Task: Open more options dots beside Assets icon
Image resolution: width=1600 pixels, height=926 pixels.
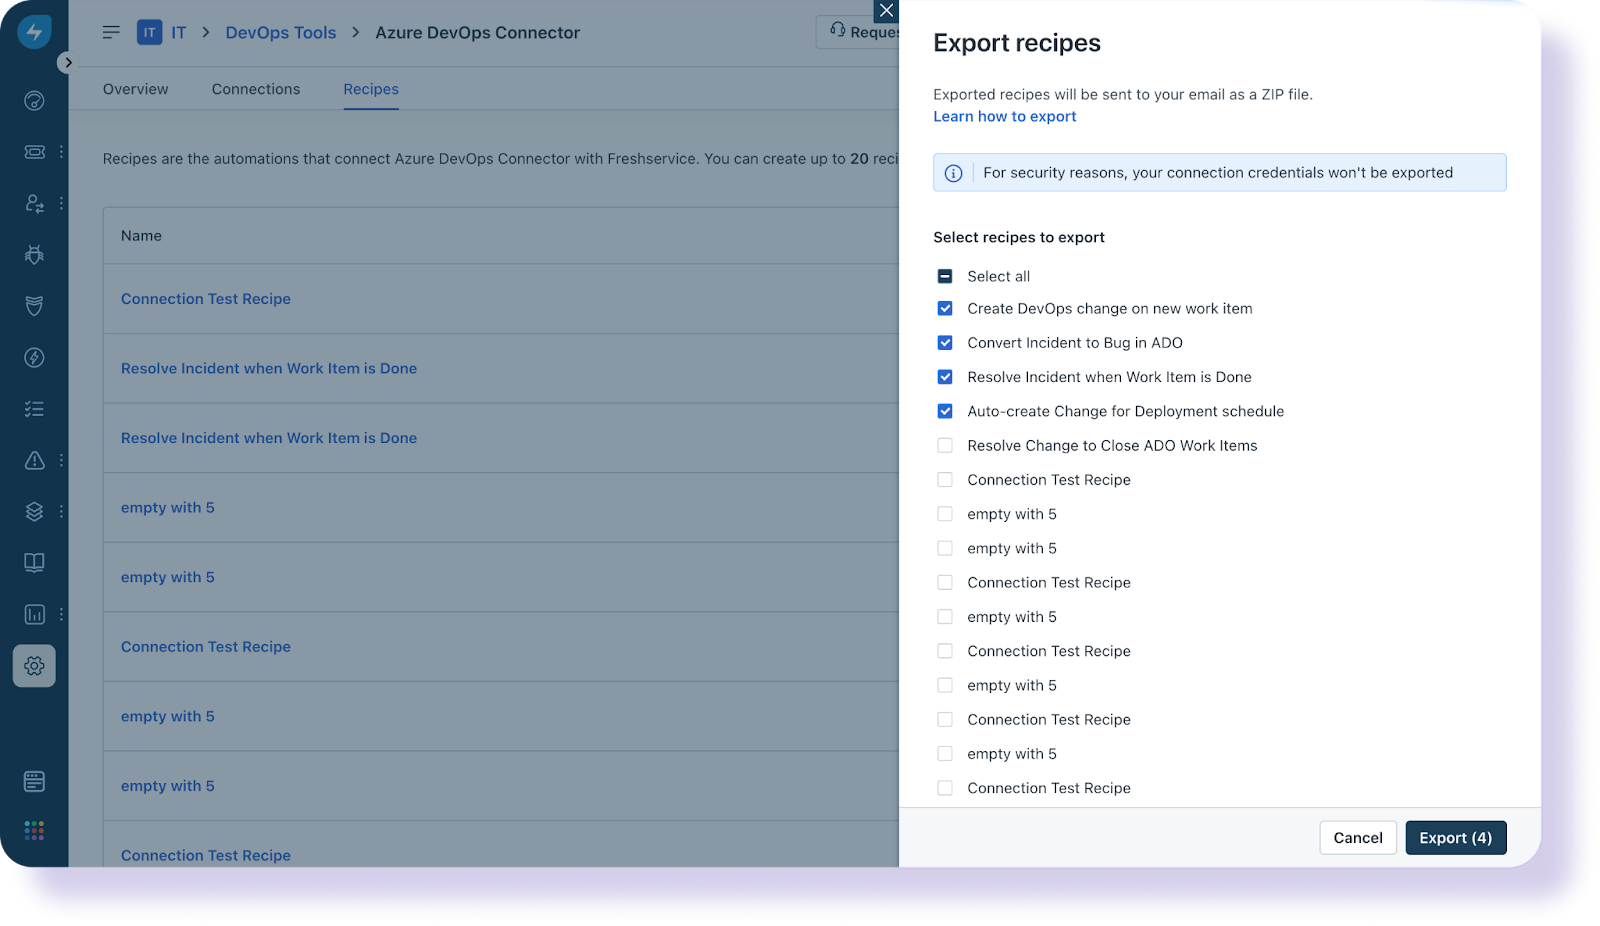Action: 61,511
